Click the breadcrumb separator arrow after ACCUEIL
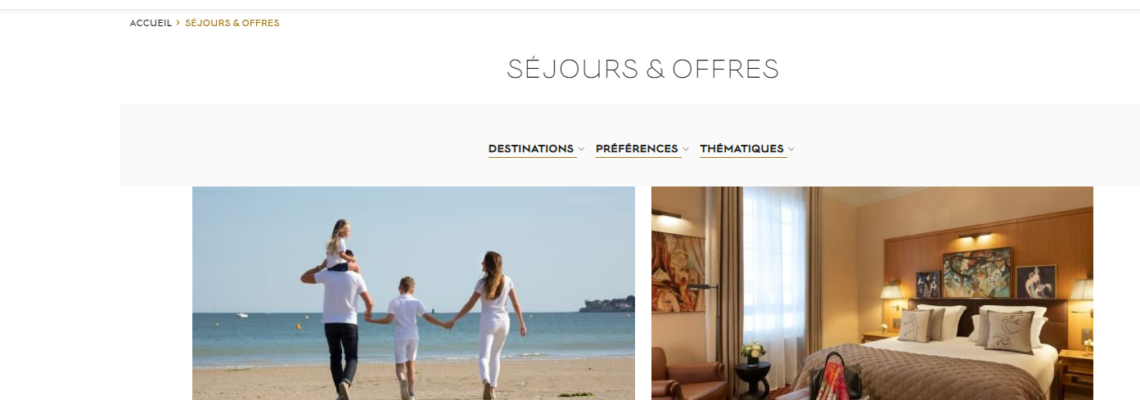The image size is (1140, 400). (x=178, y=23)
